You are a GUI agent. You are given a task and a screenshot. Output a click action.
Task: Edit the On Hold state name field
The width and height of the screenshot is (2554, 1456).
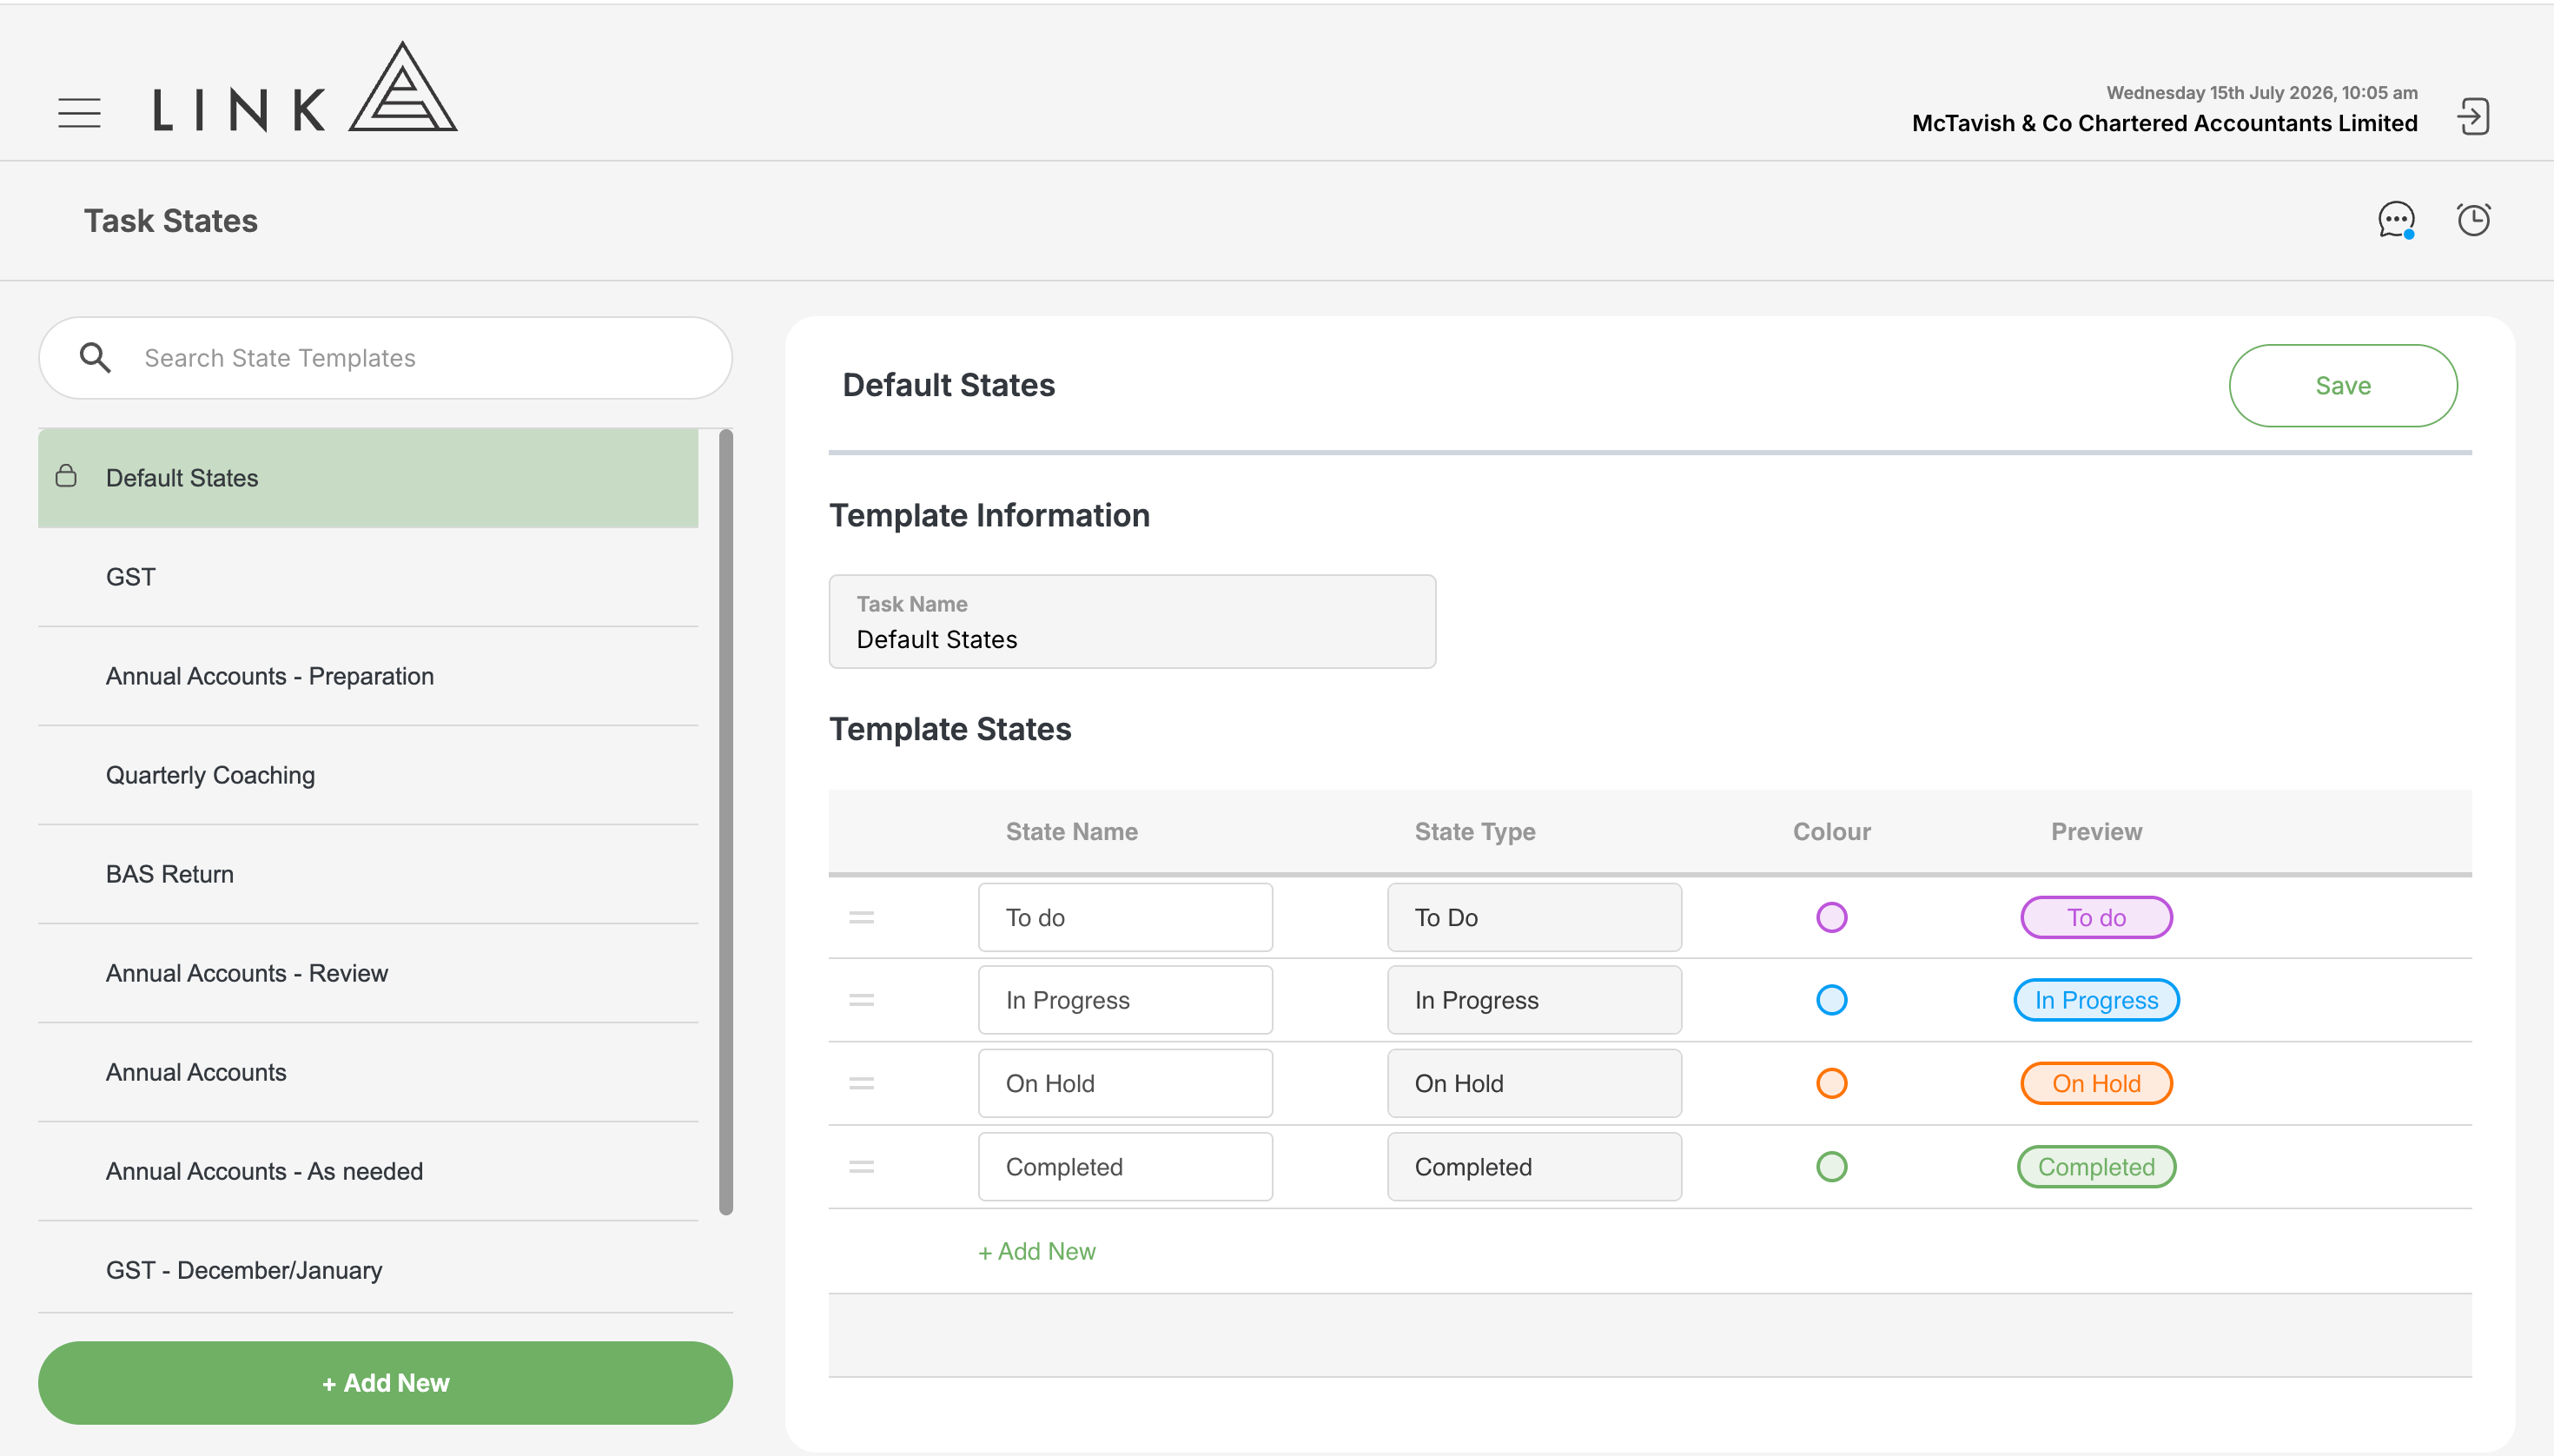(x=1125, y=1083)
